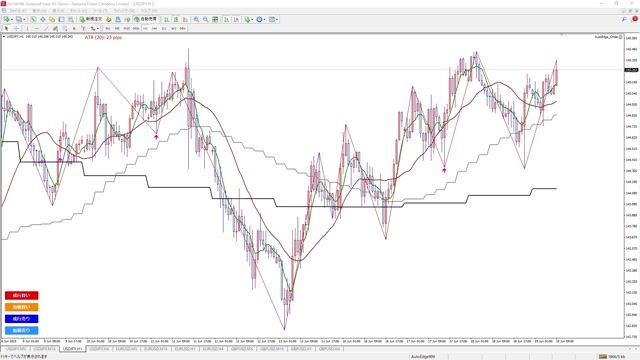Click the orange 指値買い limit buy button
Screen dimensions: 640x360
[21, 307]
